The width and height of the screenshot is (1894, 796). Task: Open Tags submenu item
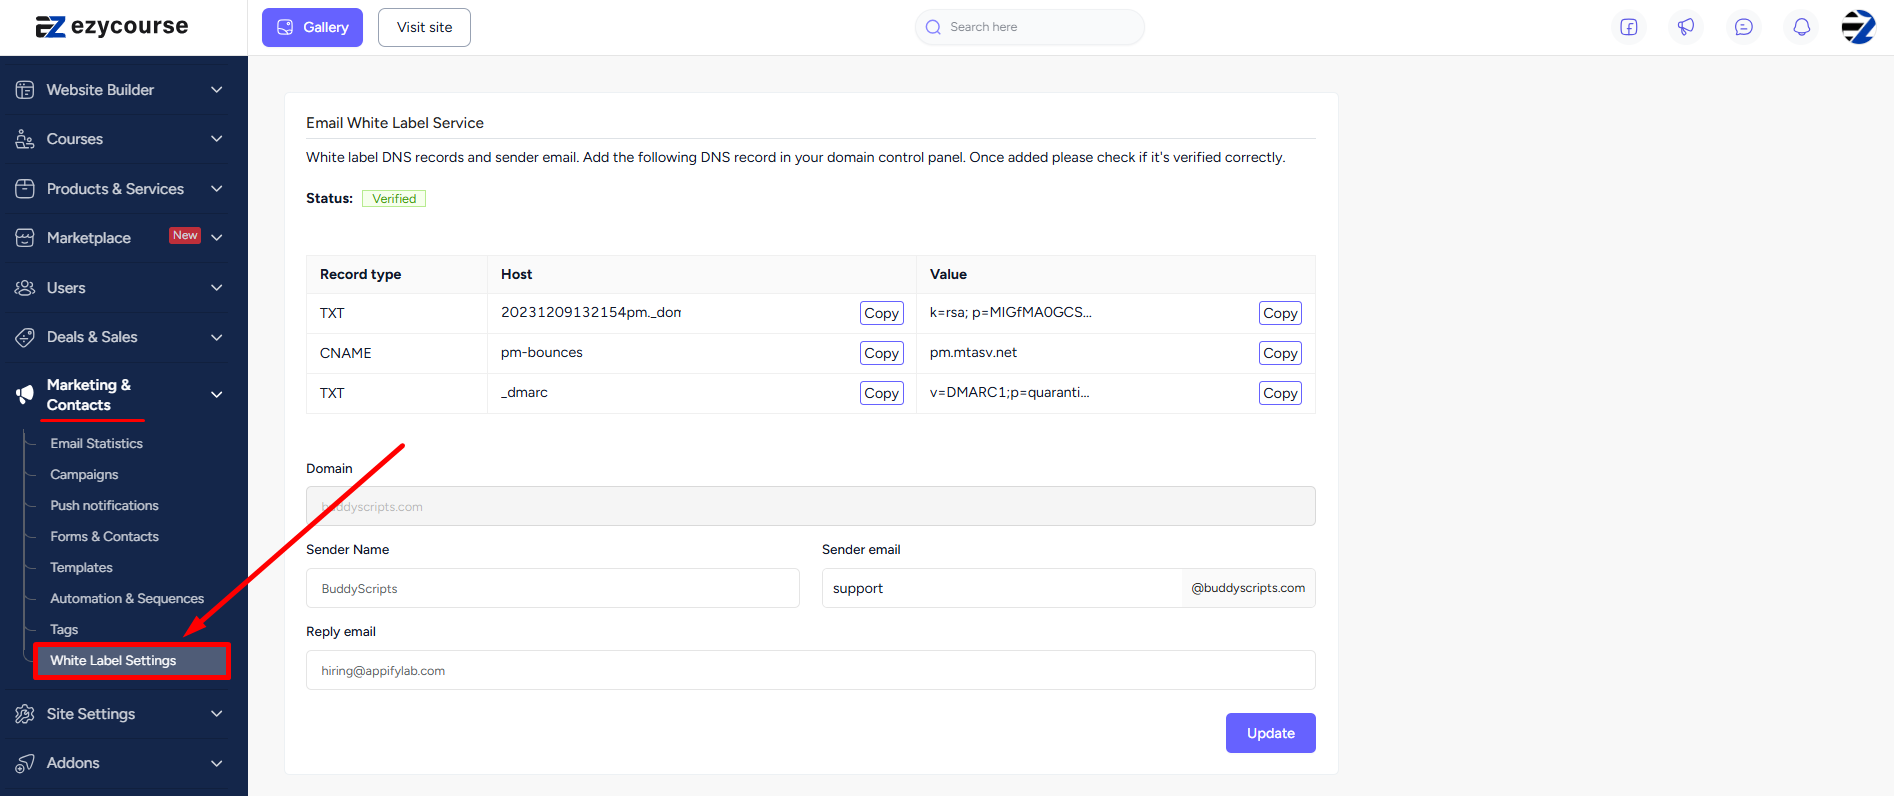(x=64, y=629)
